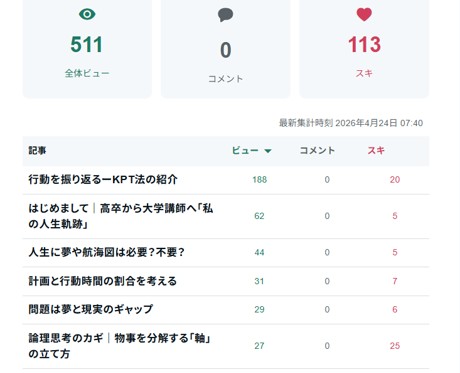The image size is (460, 373).
Task: Open article 人生に夢や航海図は必要？不要？
Action: [106, 252]
